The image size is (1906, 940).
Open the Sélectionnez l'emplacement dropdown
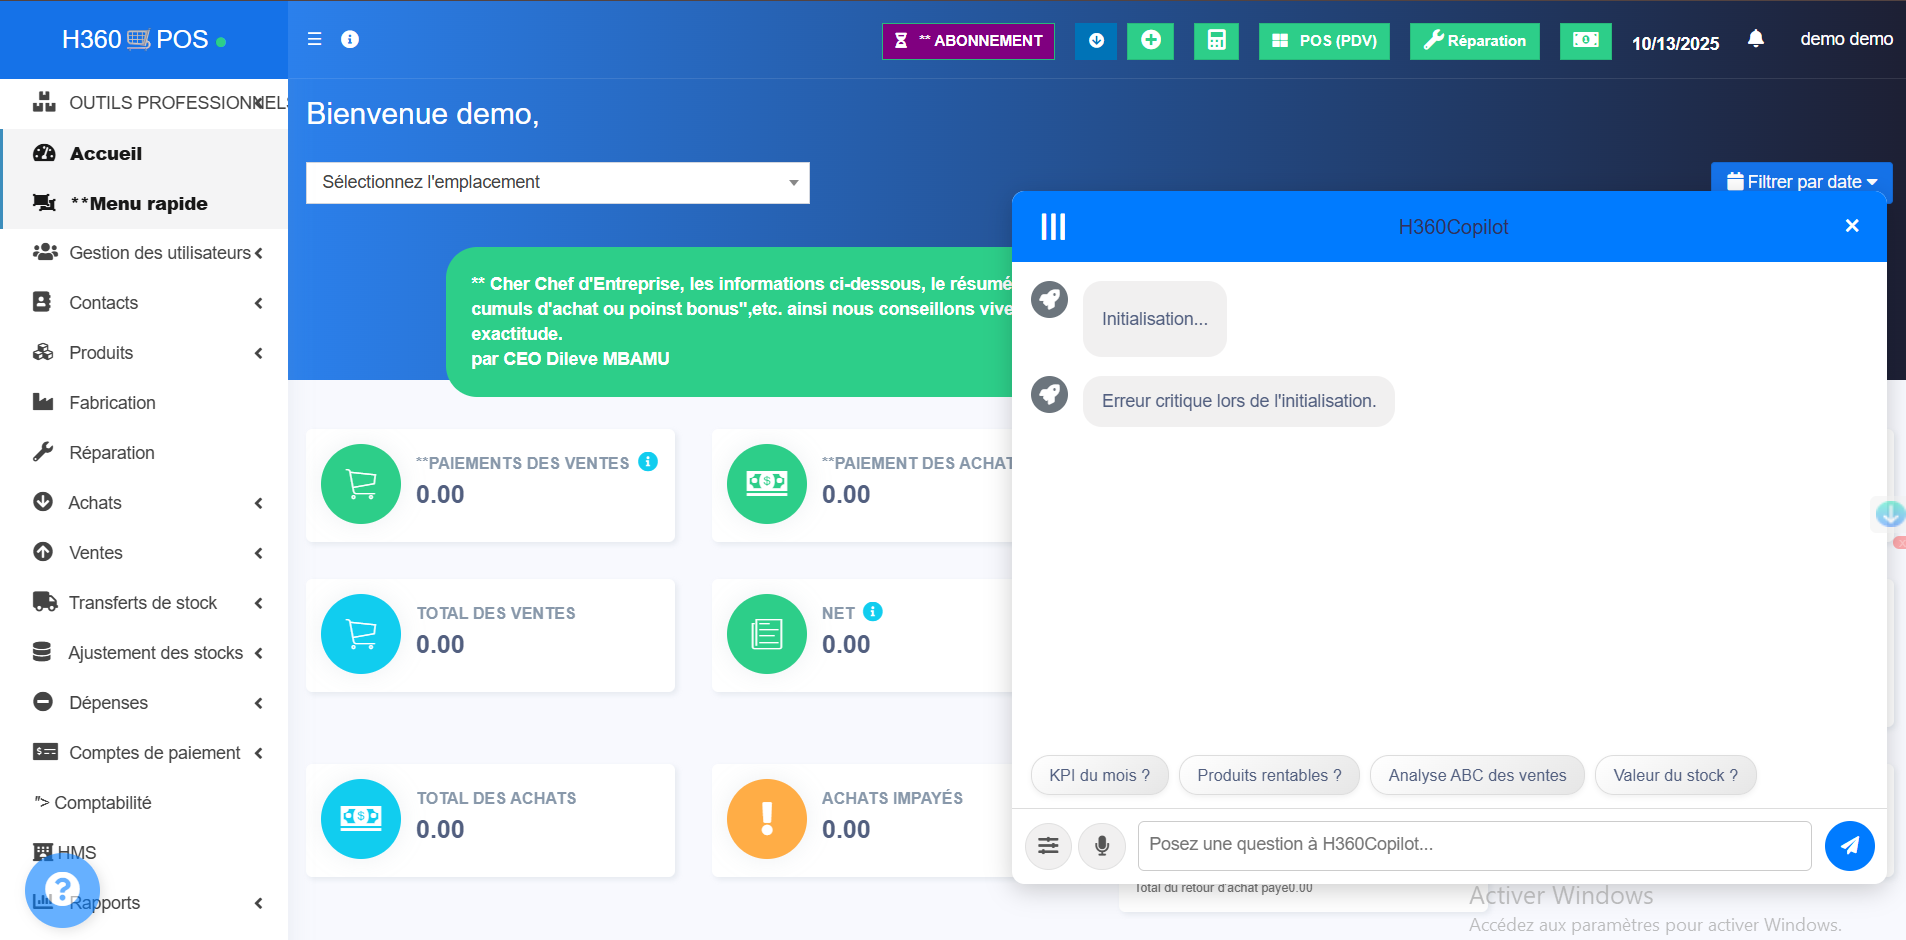(557, 183)
